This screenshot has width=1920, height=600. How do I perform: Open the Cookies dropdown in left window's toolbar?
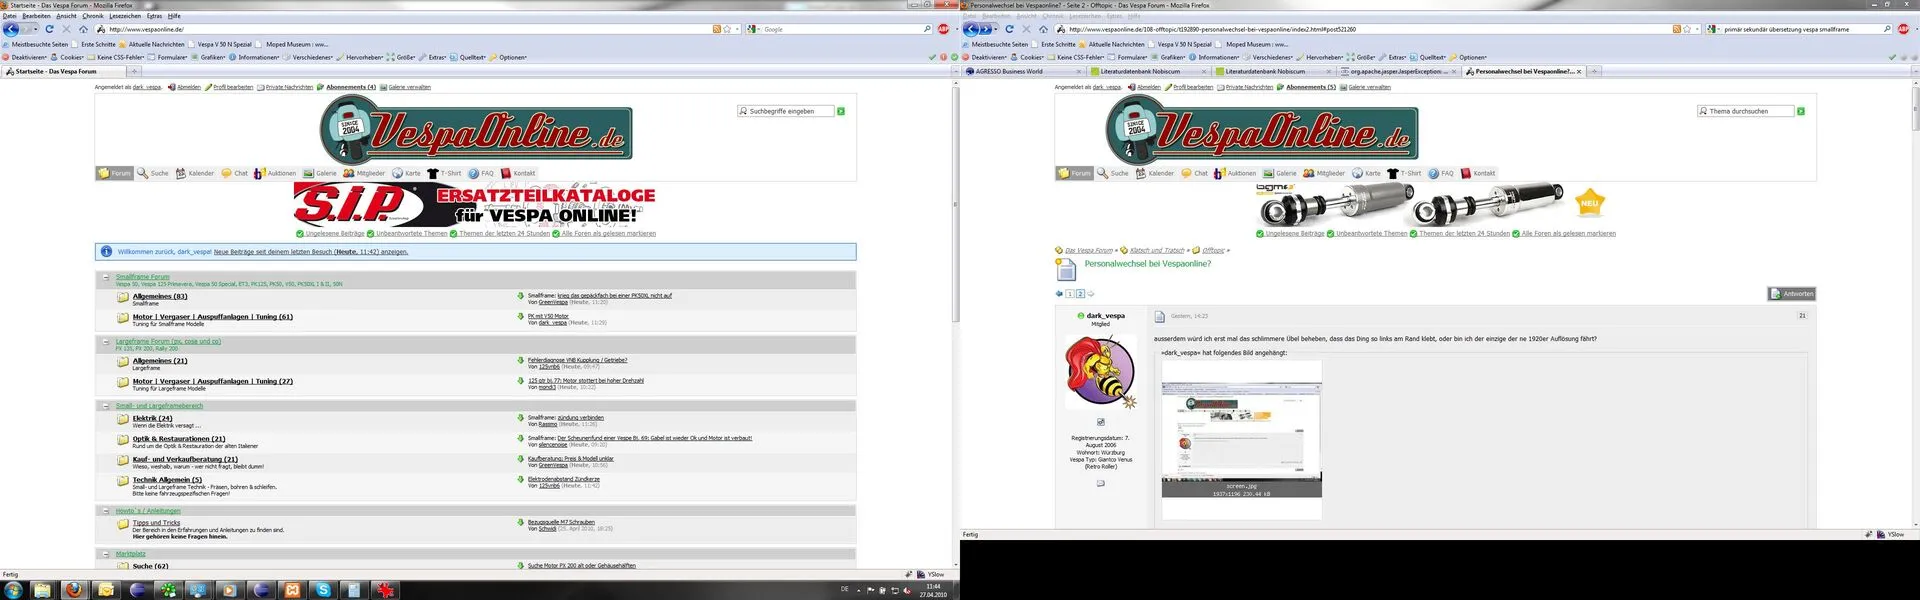(x=68, y=57)
